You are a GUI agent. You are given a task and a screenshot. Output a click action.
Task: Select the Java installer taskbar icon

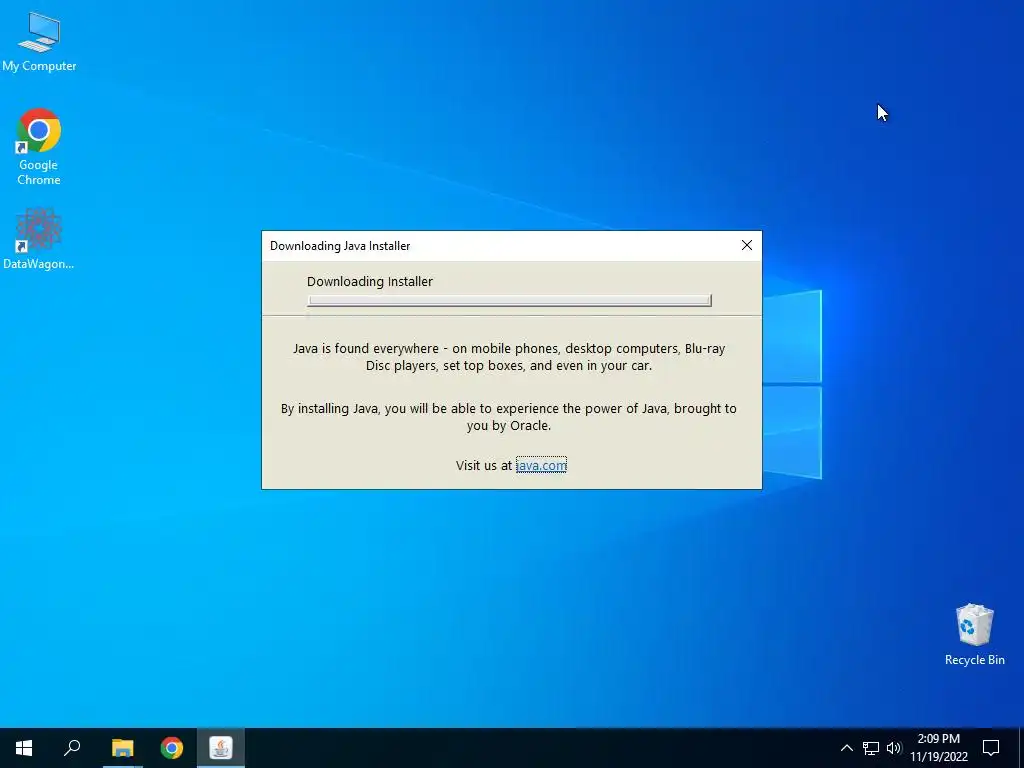[221, 748]
